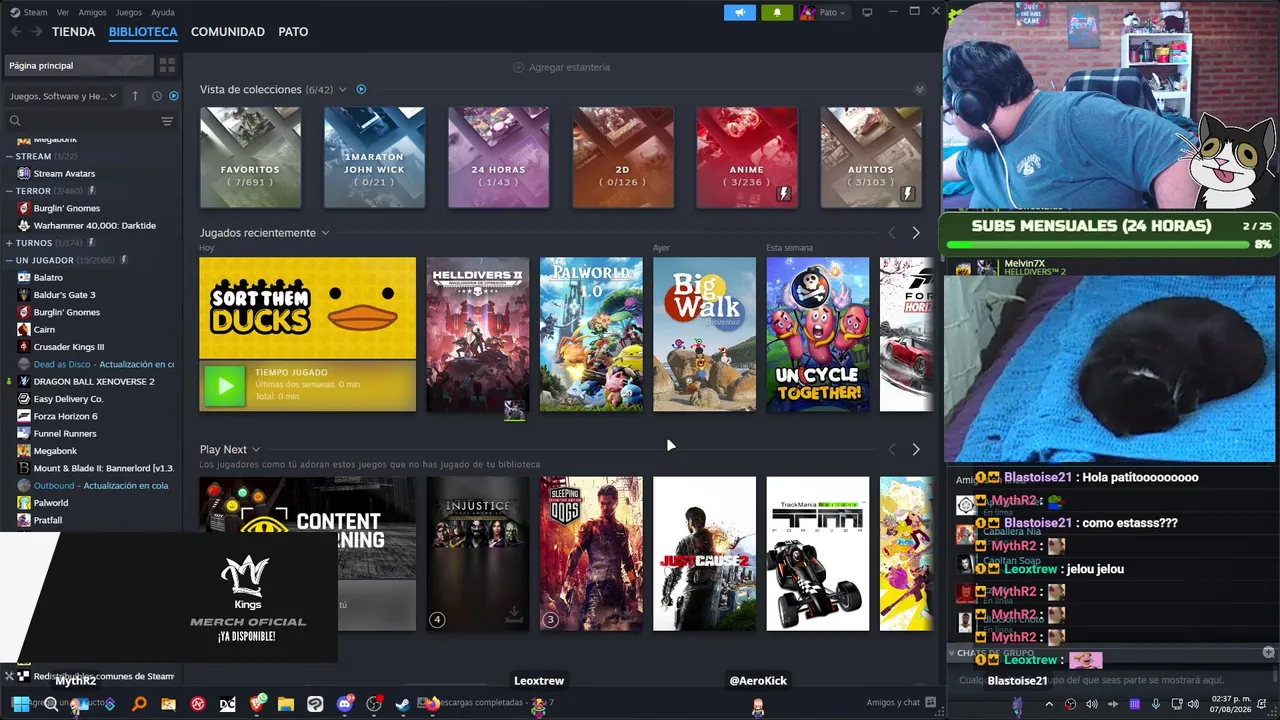
Task: Collapse the STREAM collection
Action: click(10, 156)
